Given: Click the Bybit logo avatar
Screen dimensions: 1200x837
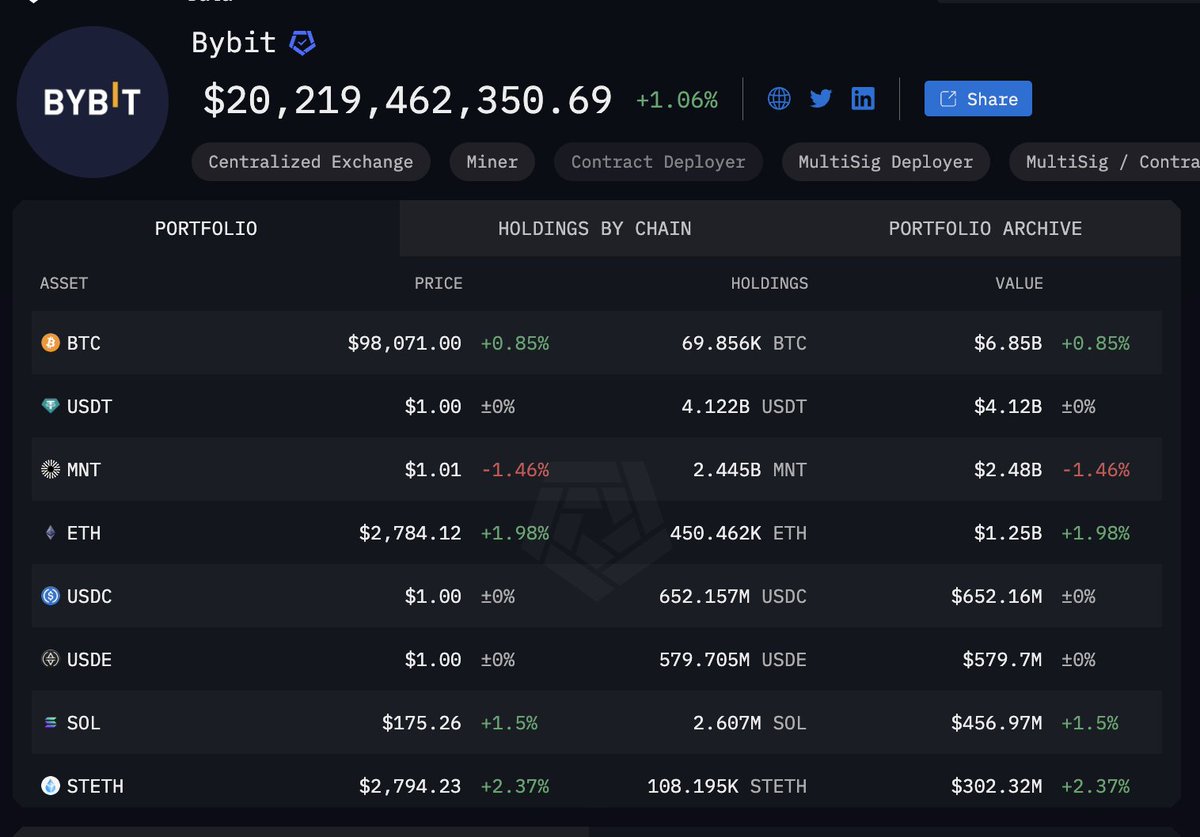Looking at the screenshot, I should coord(92,102).
